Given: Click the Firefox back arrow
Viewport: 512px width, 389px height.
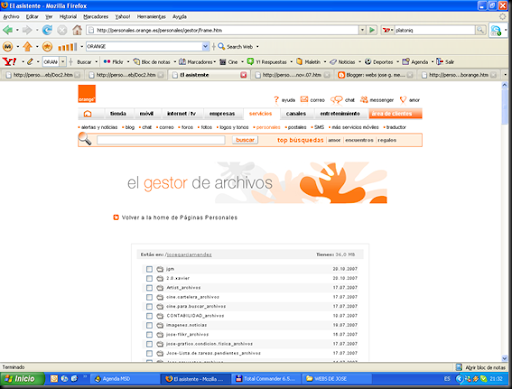Looking at the screenshot, I should tap(8, 30).
